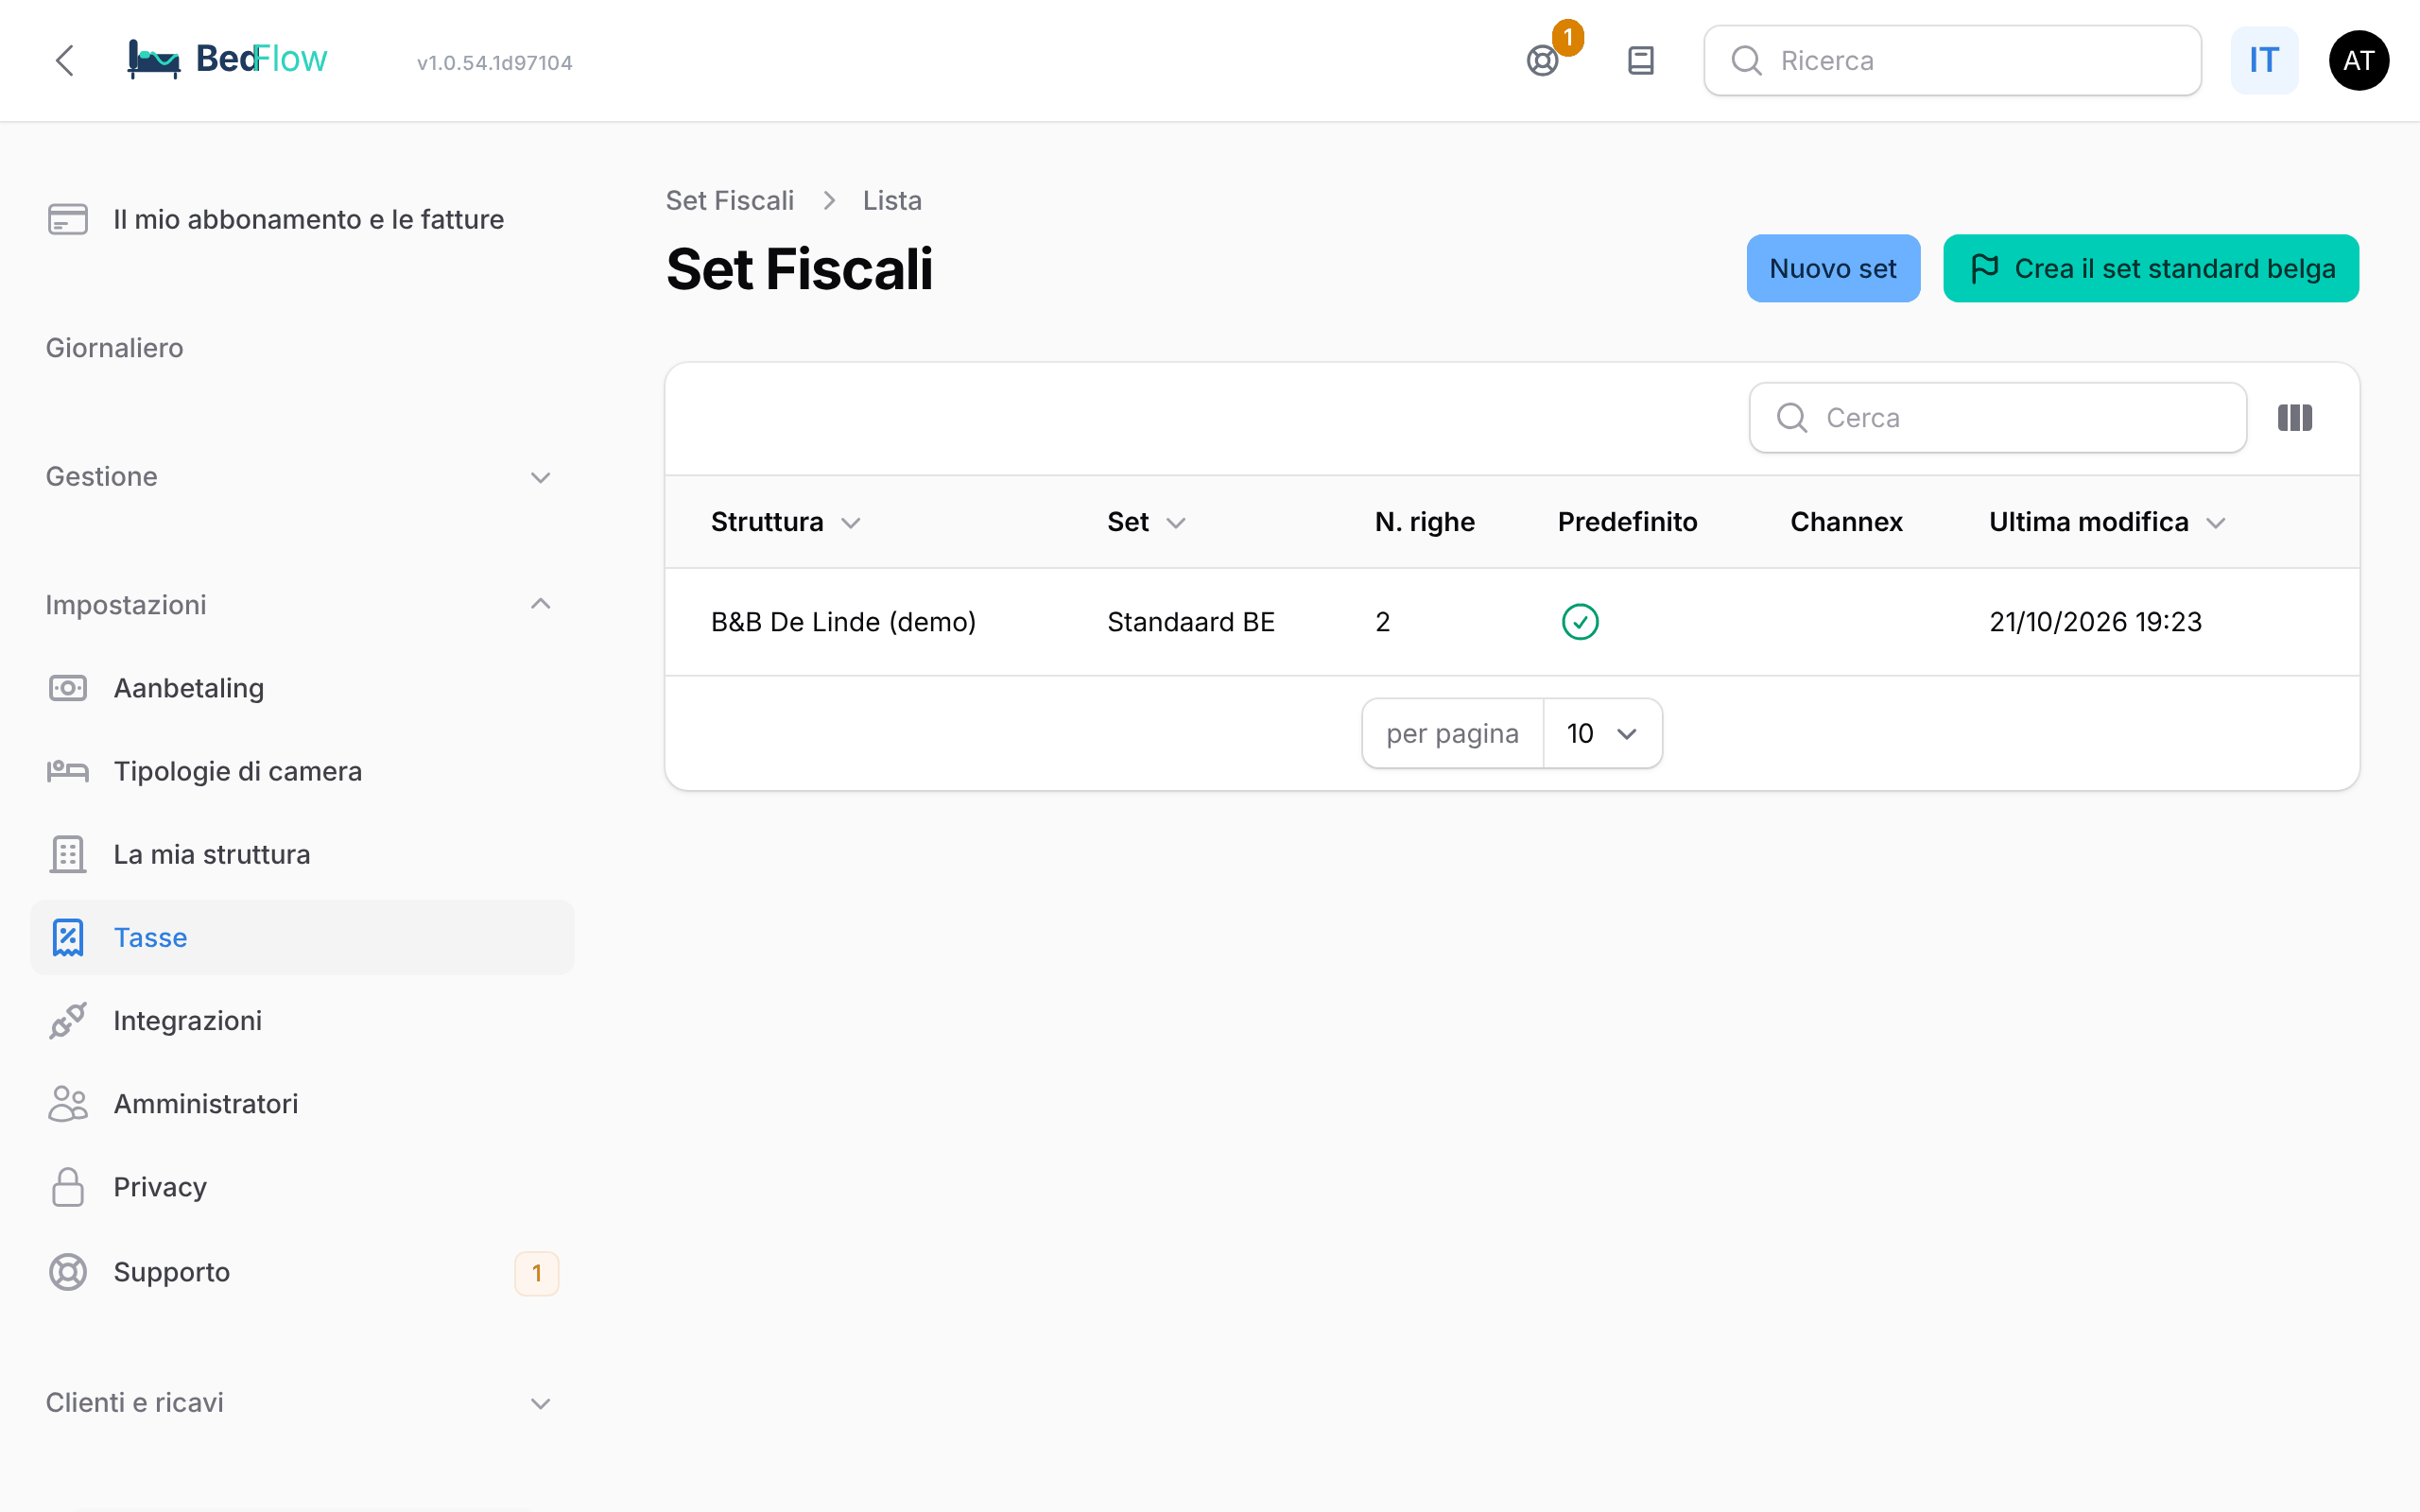This screenshot has width=2420, height=1512.
Task: Click the Aanbetaling banknote icon
Action: tap(68, 688)
